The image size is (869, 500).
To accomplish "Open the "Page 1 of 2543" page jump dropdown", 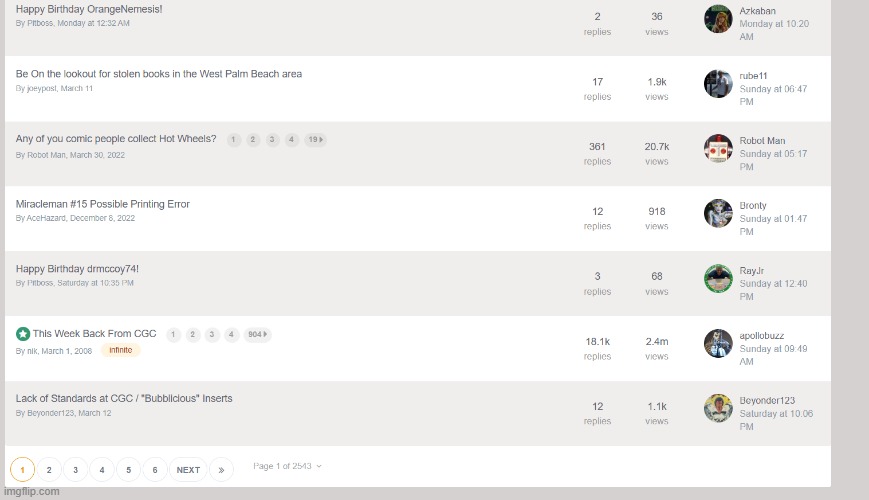I will coord(288,466).
